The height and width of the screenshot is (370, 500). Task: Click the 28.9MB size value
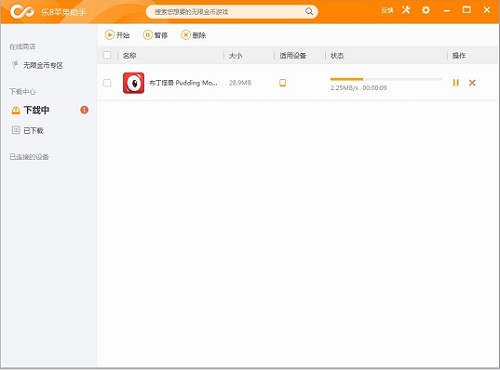point(240,83)
